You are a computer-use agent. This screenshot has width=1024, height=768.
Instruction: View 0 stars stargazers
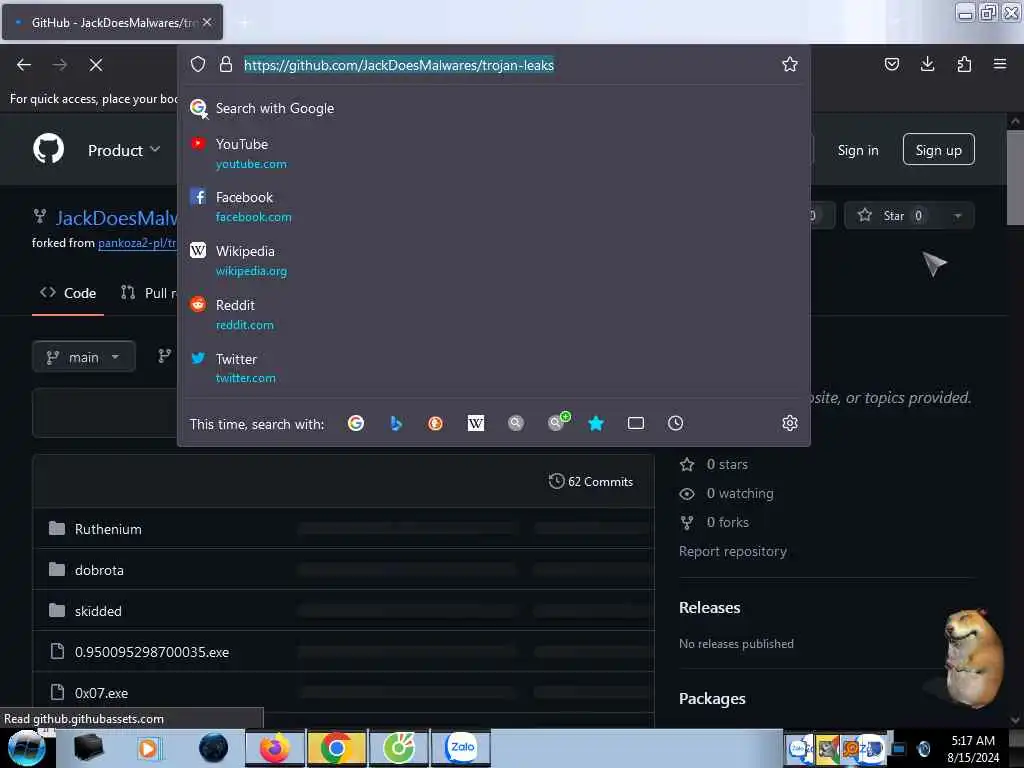[714, 464]
